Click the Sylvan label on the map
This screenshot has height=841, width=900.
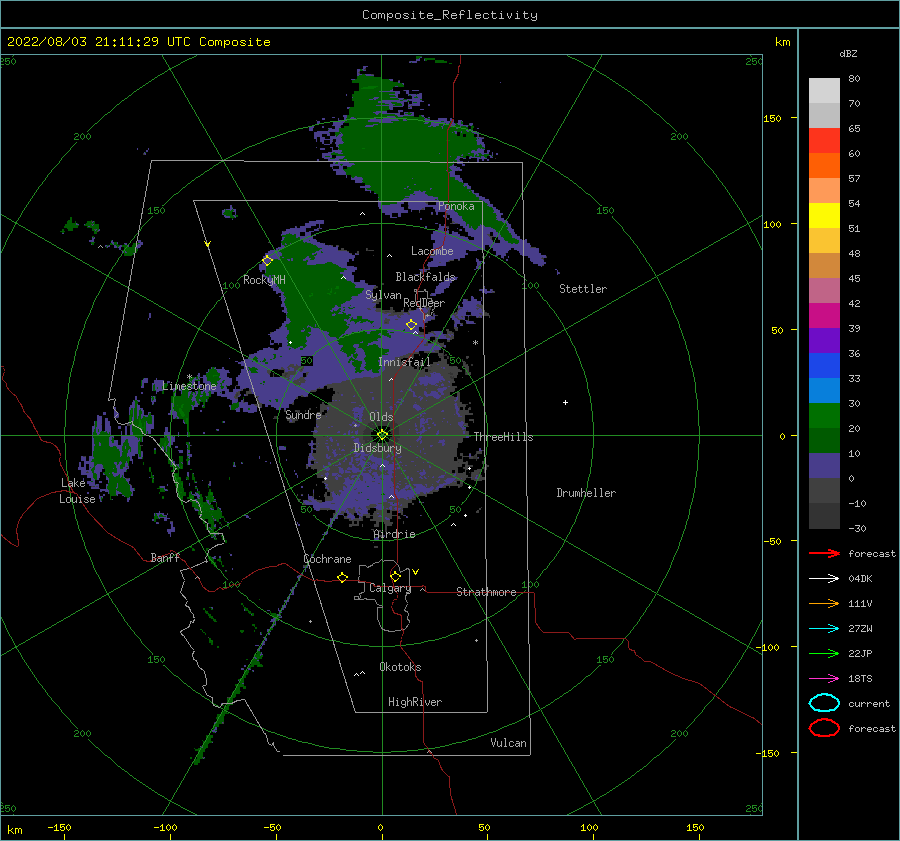(383, 295)
